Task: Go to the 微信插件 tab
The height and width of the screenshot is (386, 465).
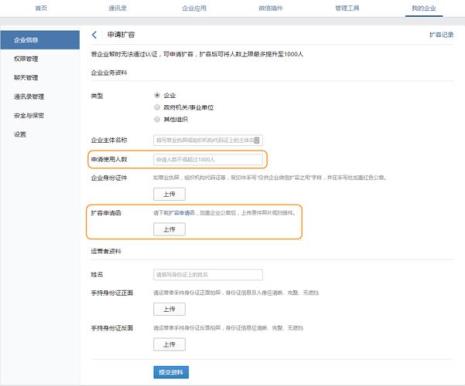Action: click(271, 8)
